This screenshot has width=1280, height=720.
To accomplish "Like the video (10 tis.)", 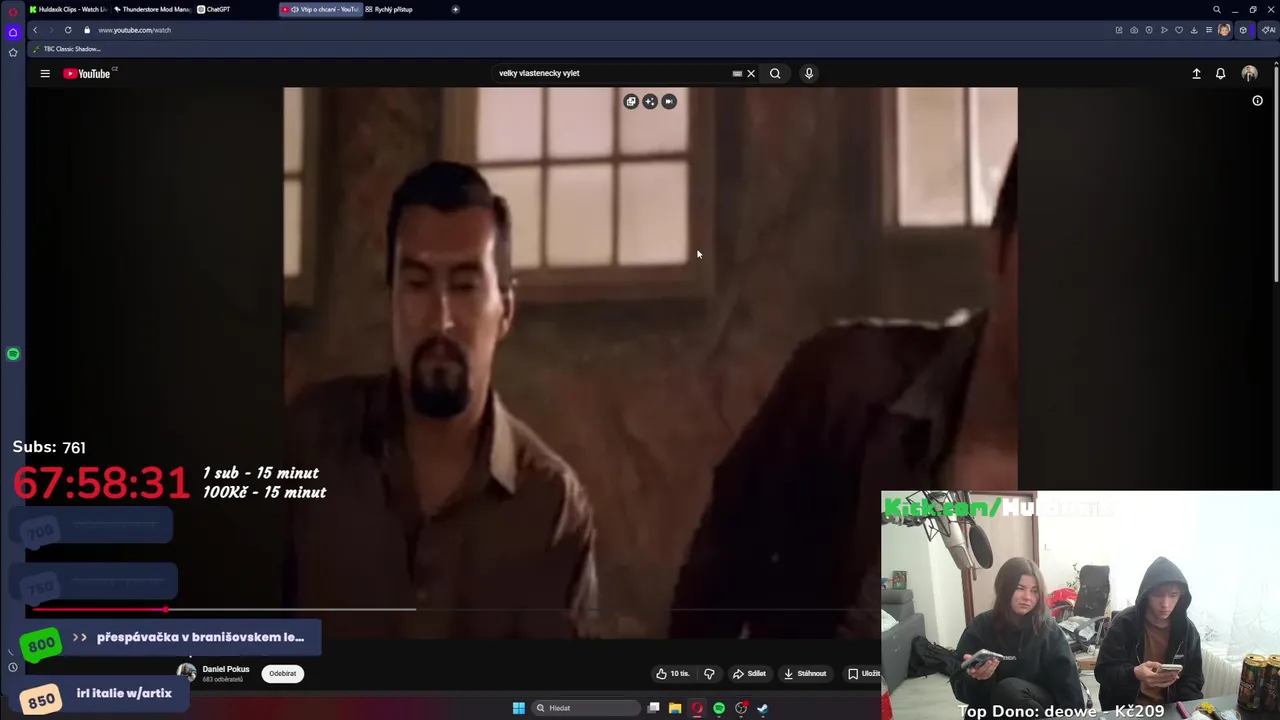I will (672, 673).
